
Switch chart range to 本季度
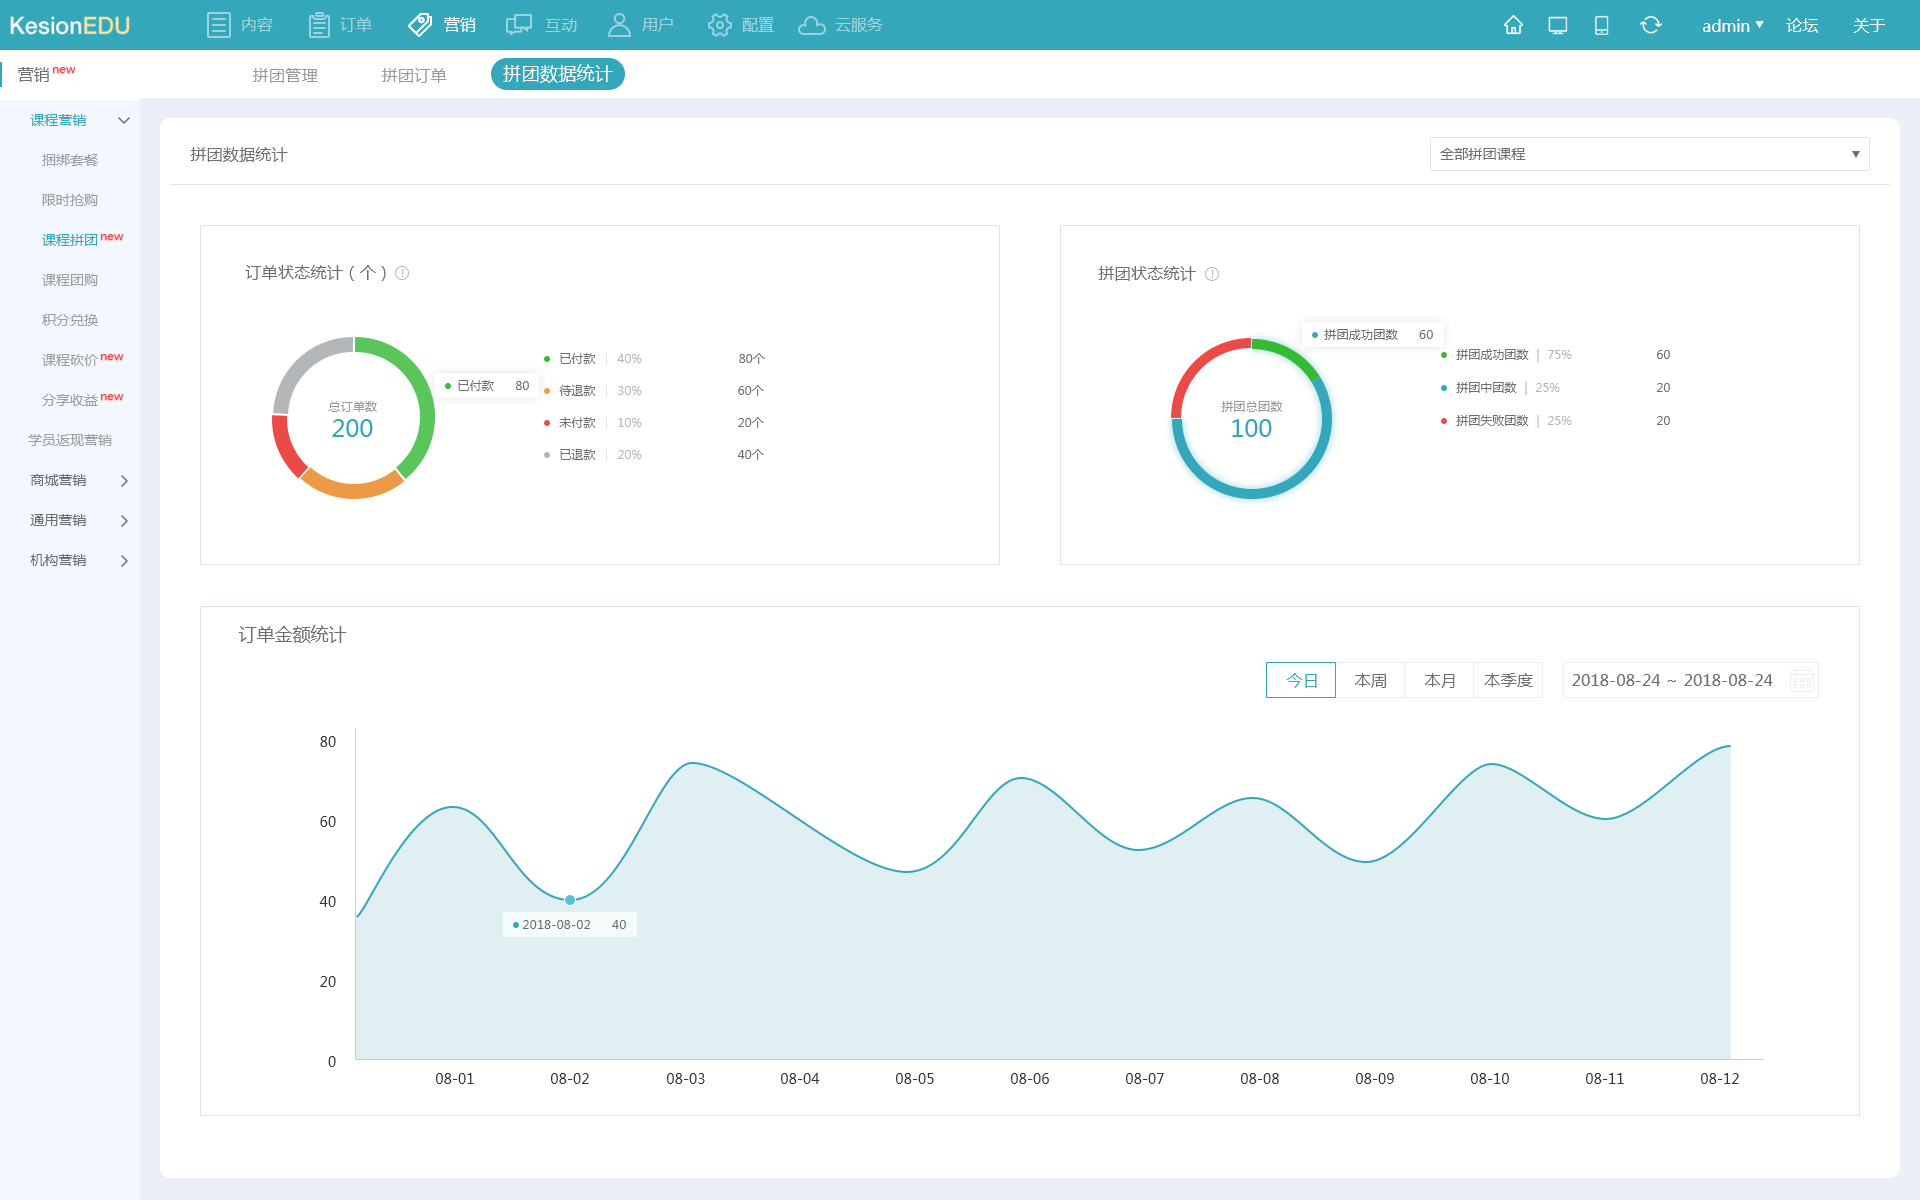coord(1508,680)
